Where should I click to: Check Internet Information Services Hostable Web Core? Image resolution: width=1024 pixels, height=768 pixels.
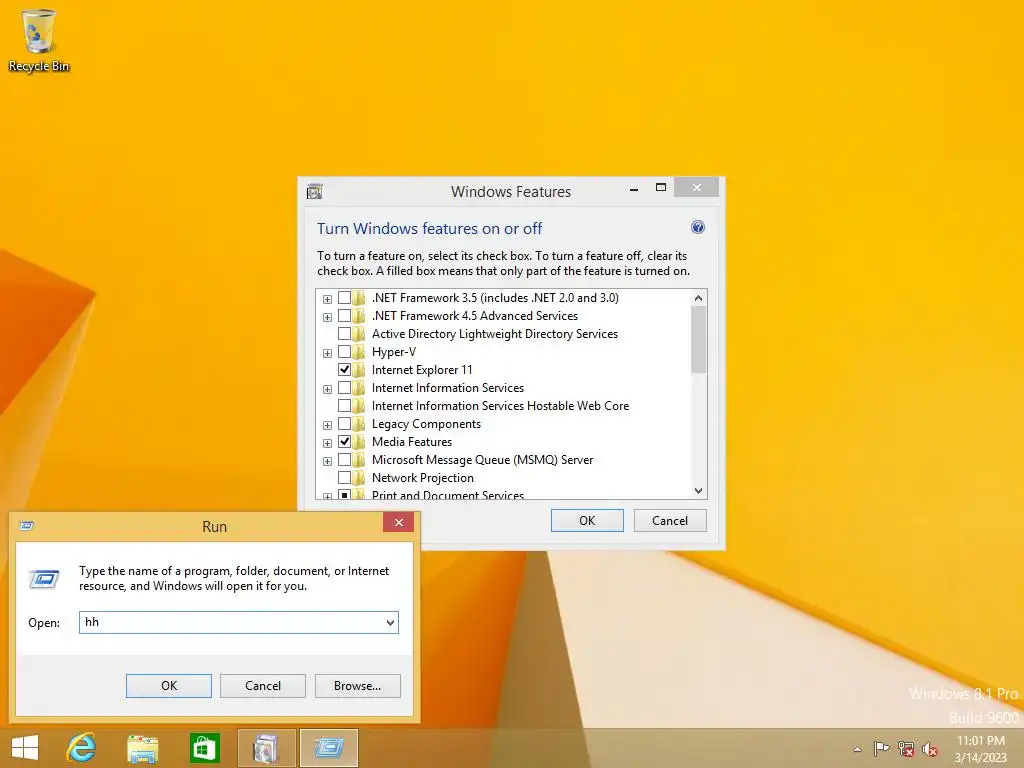coord(344,406)
